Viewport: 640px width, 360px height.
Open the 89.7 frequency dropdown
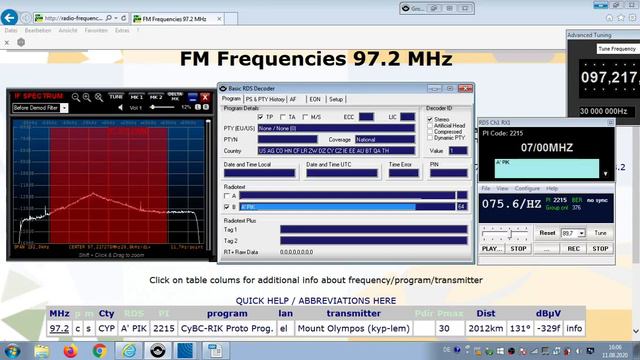(582, 233)
